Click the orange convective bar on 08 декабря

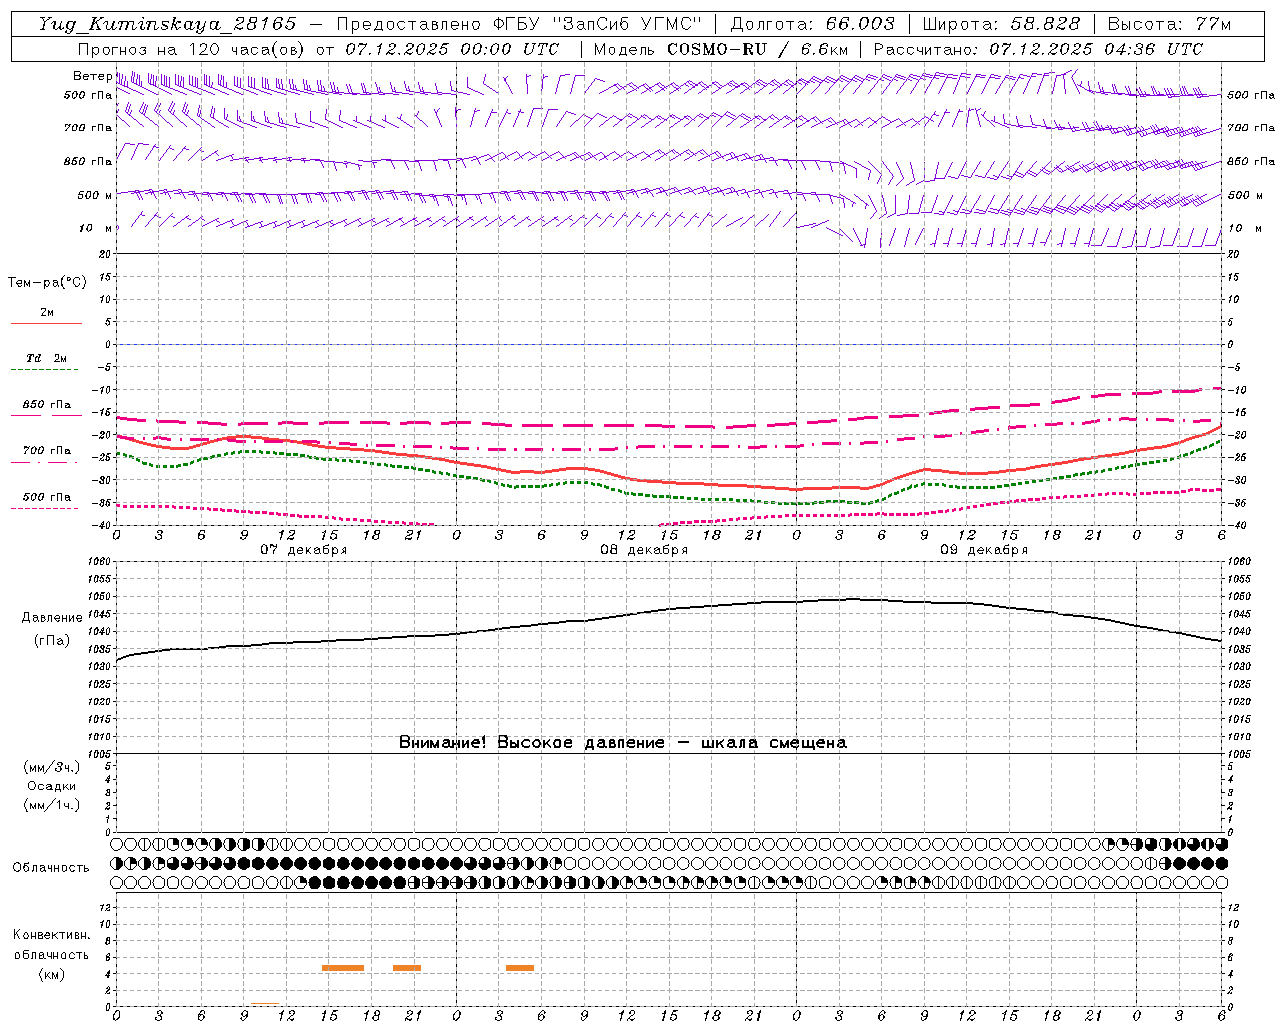click(x=520, y=968)
